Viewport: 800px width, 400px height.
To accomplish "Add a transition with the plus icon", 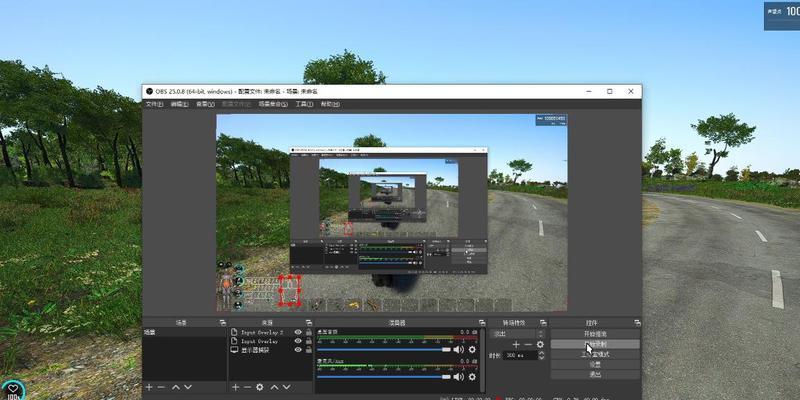I will click(516, 345).
